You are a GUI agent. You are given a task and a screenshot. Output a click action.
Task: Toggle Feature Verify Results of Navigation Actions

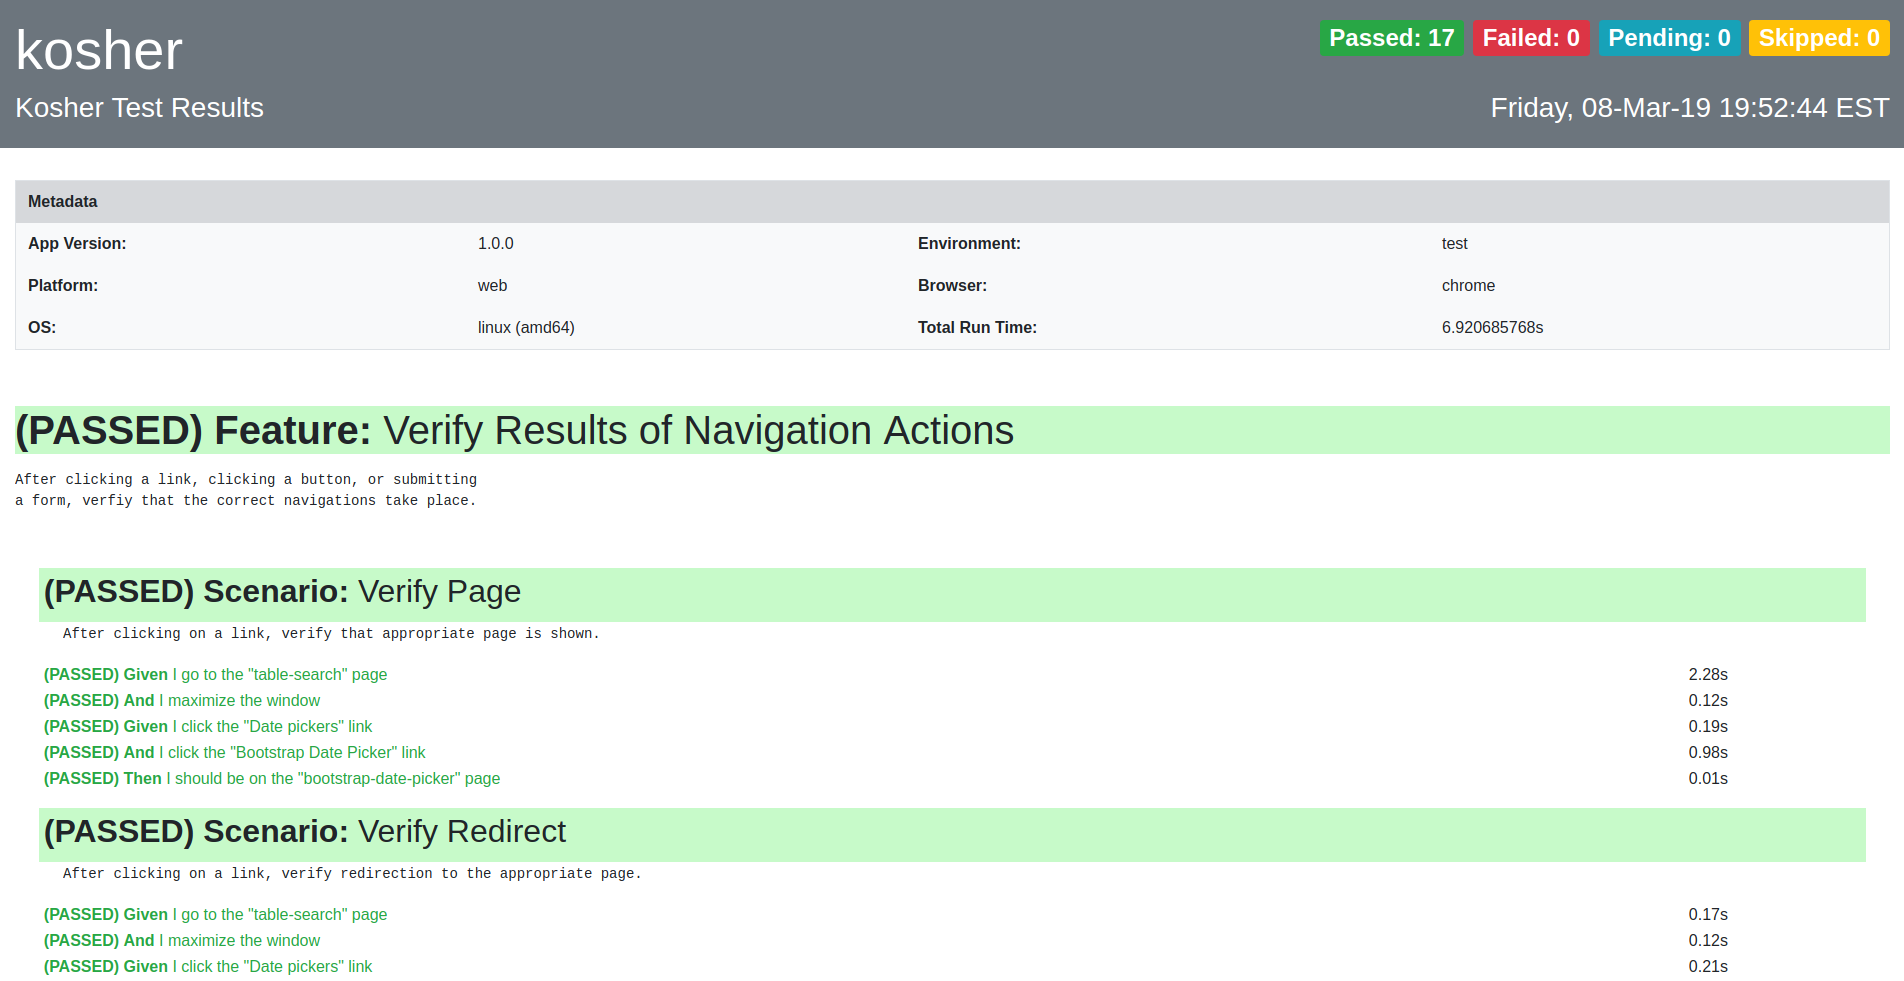(952, 430)
